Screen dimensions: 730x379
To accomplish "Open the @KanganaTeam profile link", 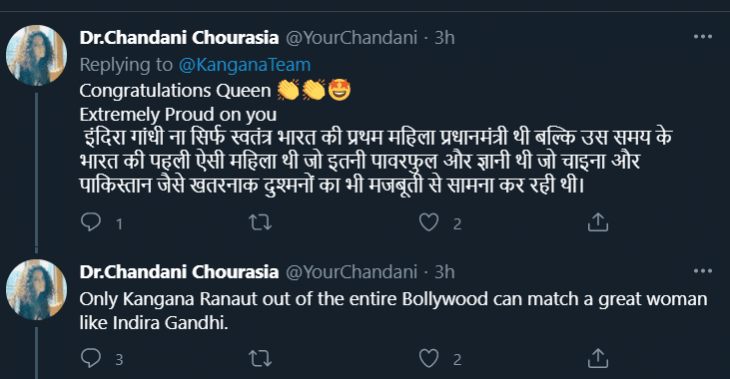I will (x=245, y=65).
